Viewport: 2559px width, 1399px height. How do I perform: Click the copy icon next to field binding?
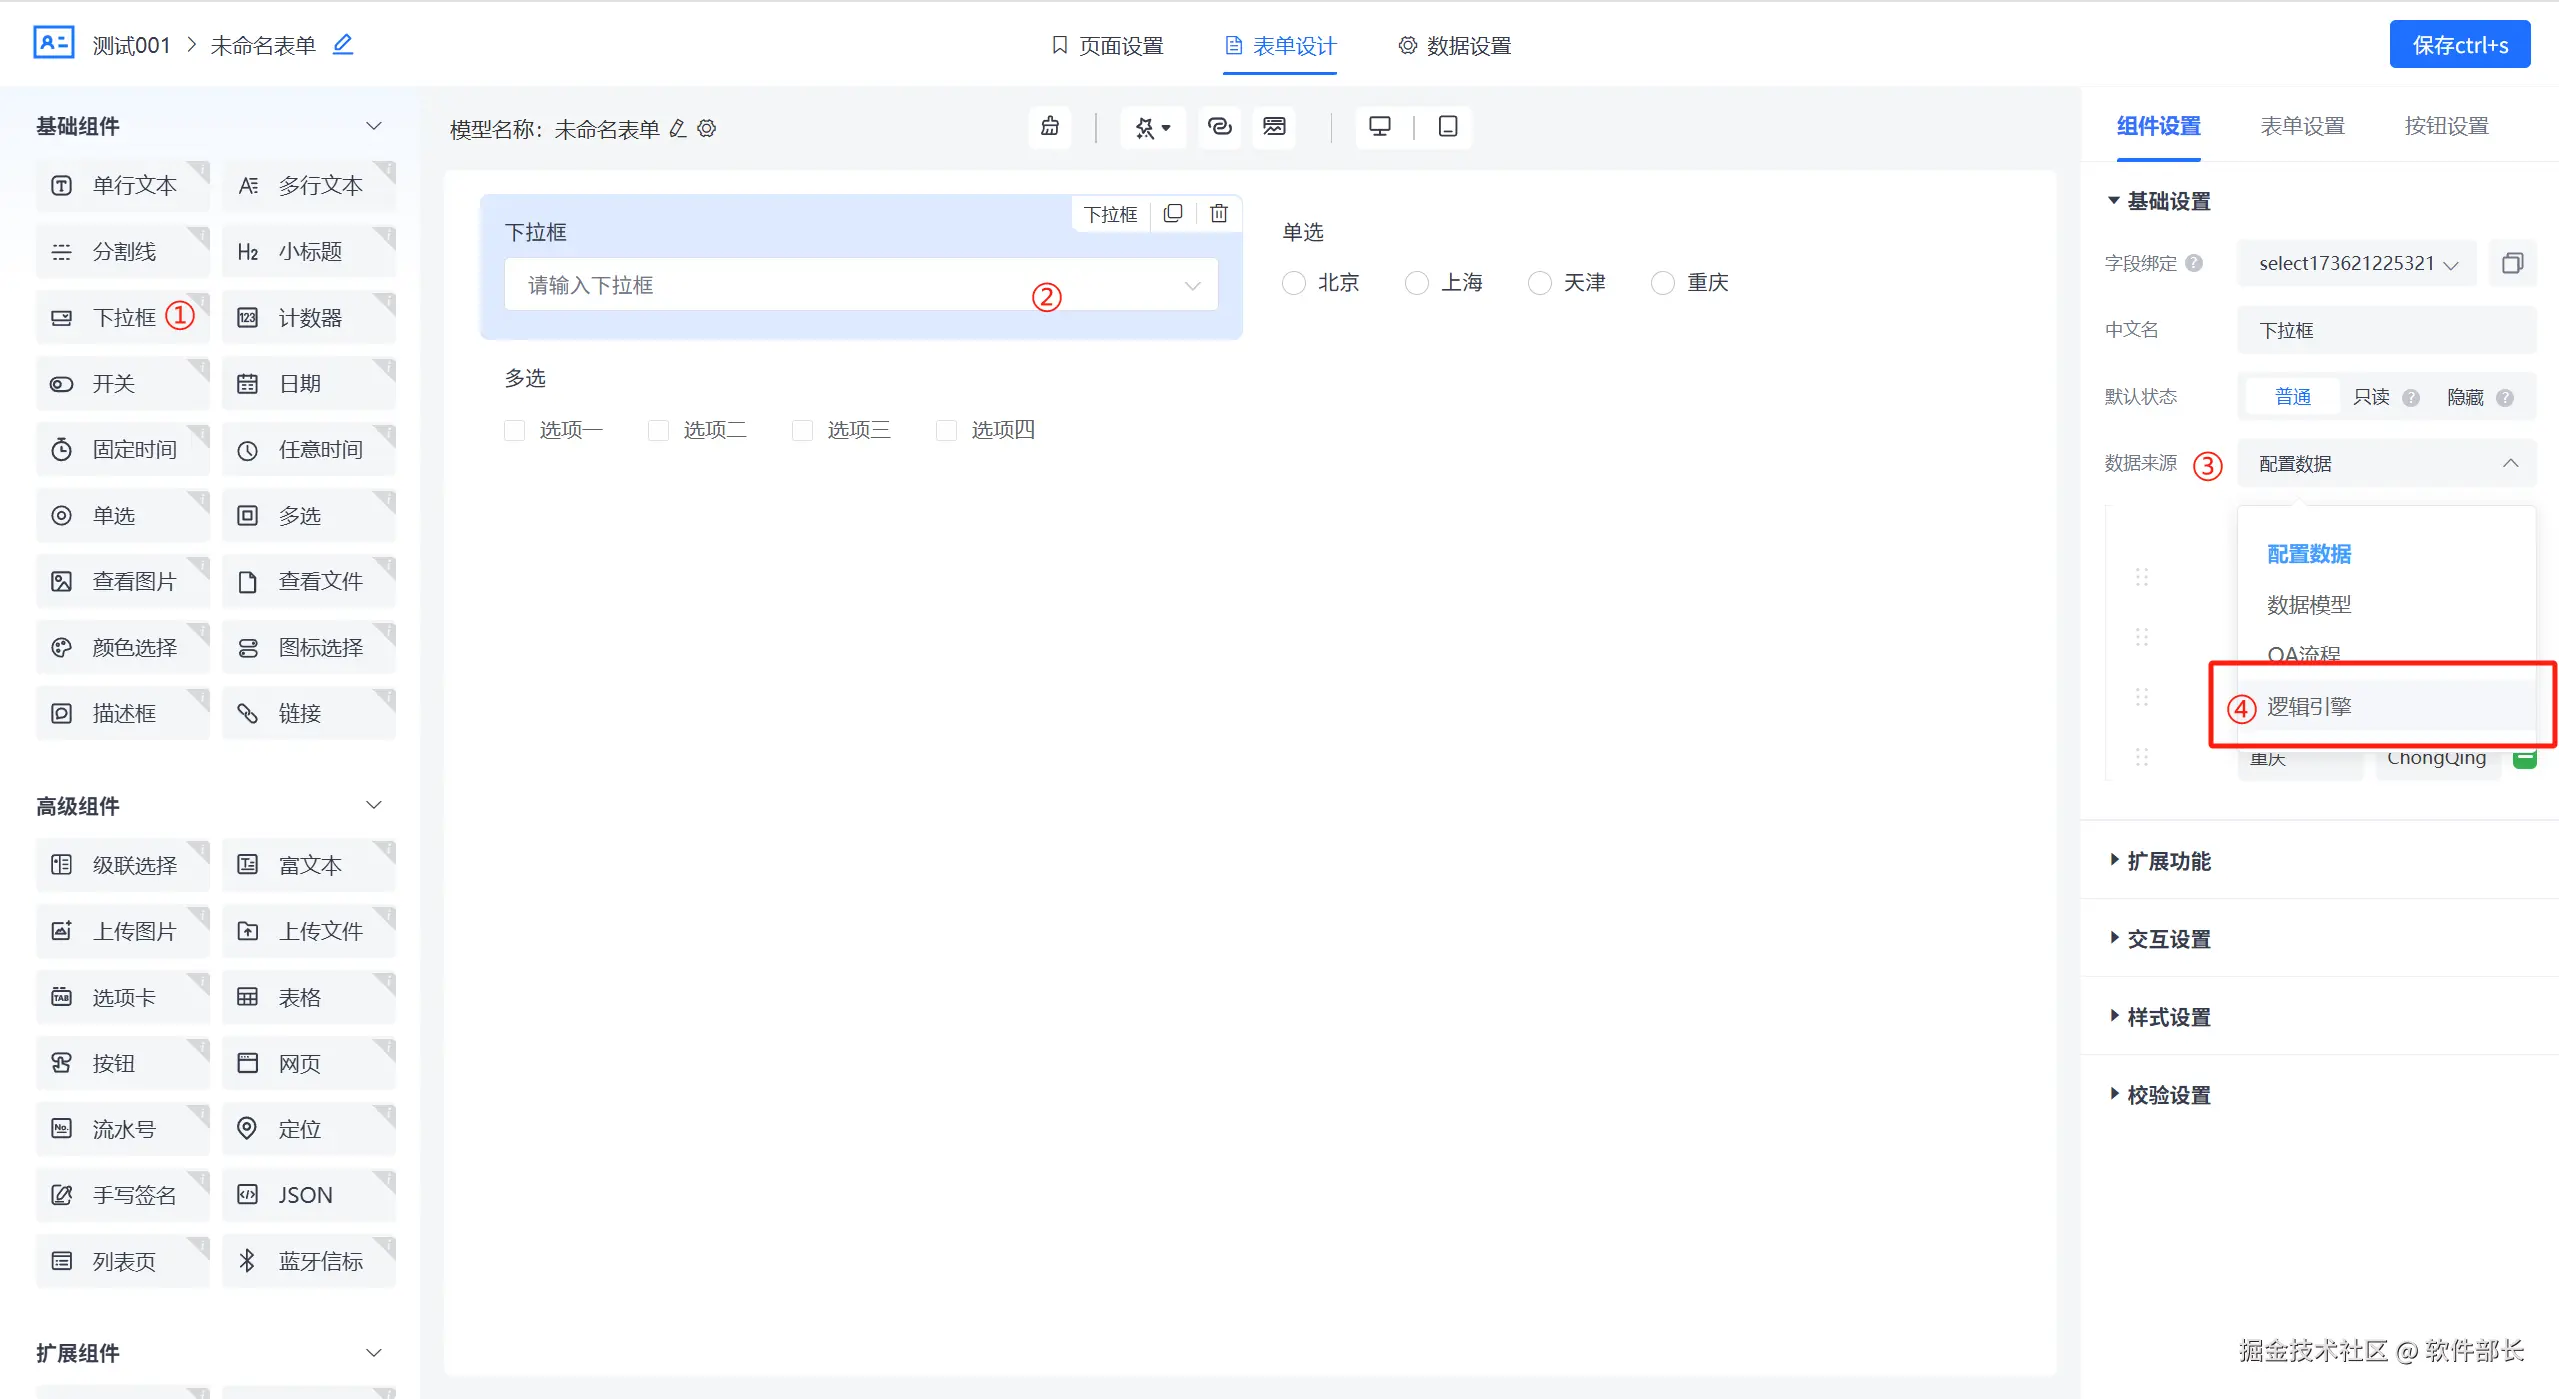[2512, 263]
